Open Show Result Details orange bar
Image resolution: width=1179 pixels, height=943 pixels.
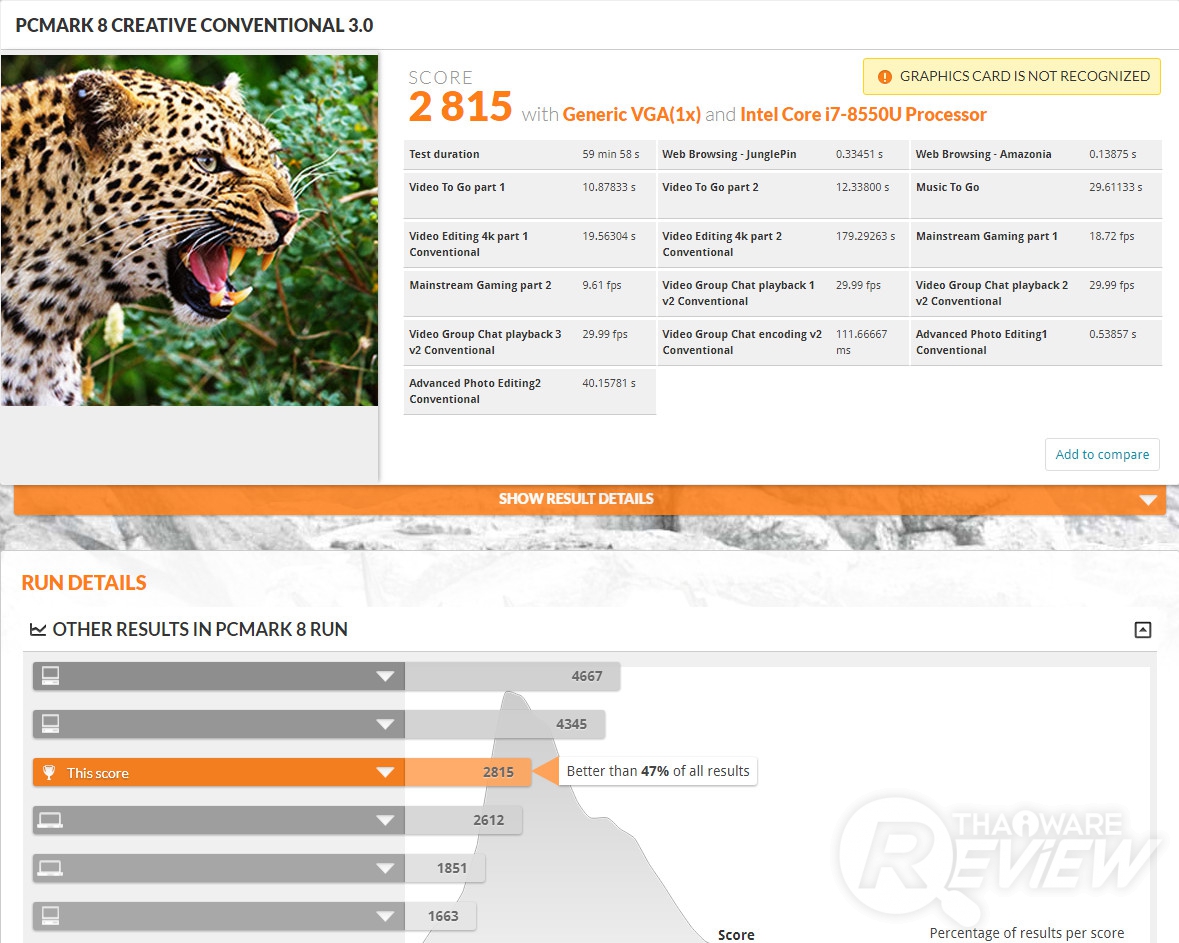590,499
